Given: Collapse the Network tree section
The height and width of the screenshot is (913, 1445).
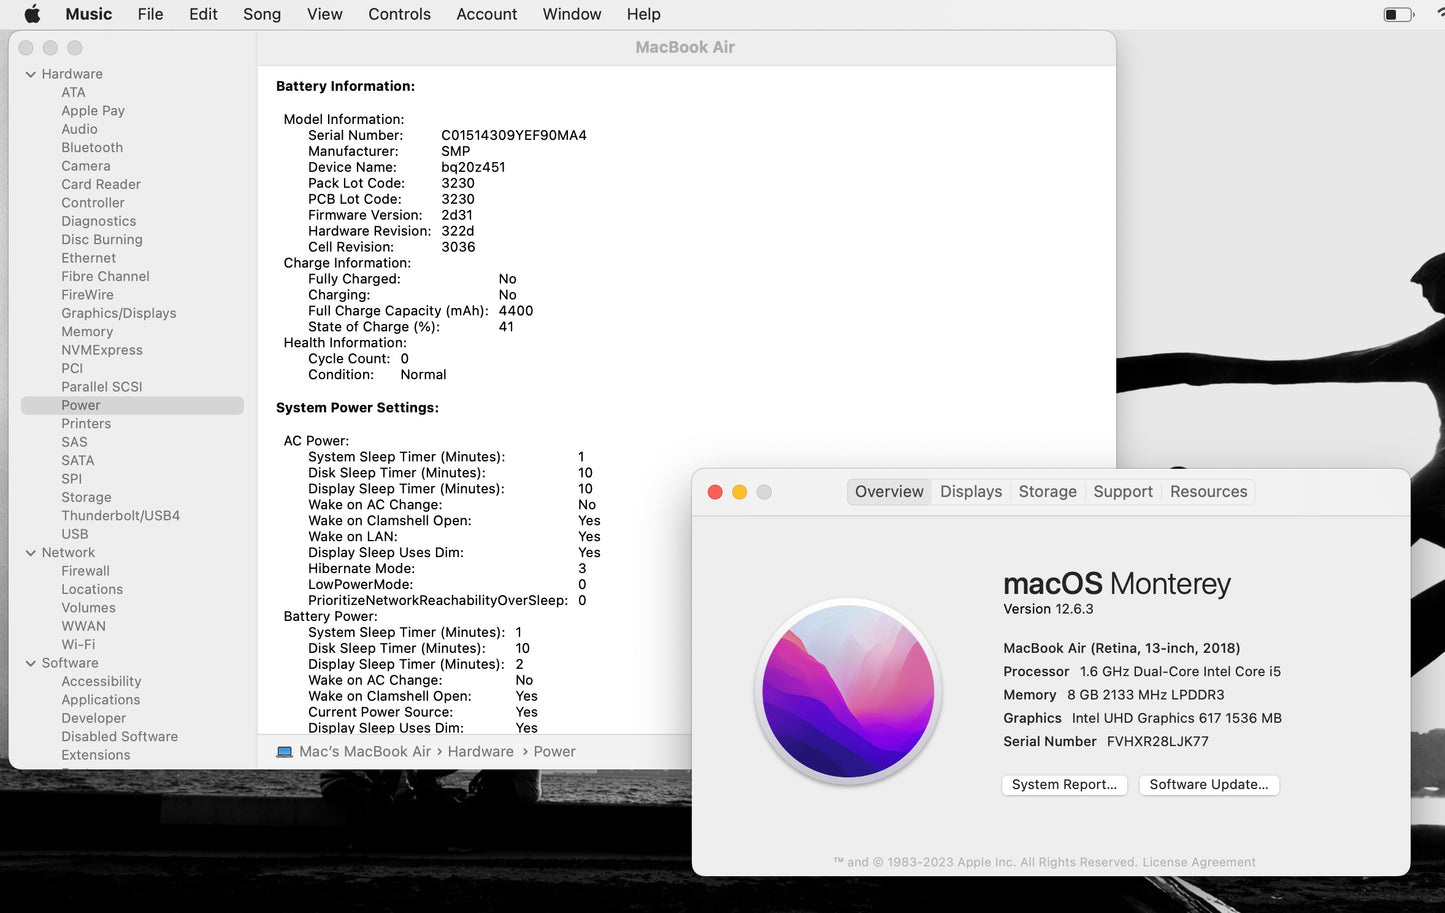Looking at the screenshot, I should click(x=31, y=553).
